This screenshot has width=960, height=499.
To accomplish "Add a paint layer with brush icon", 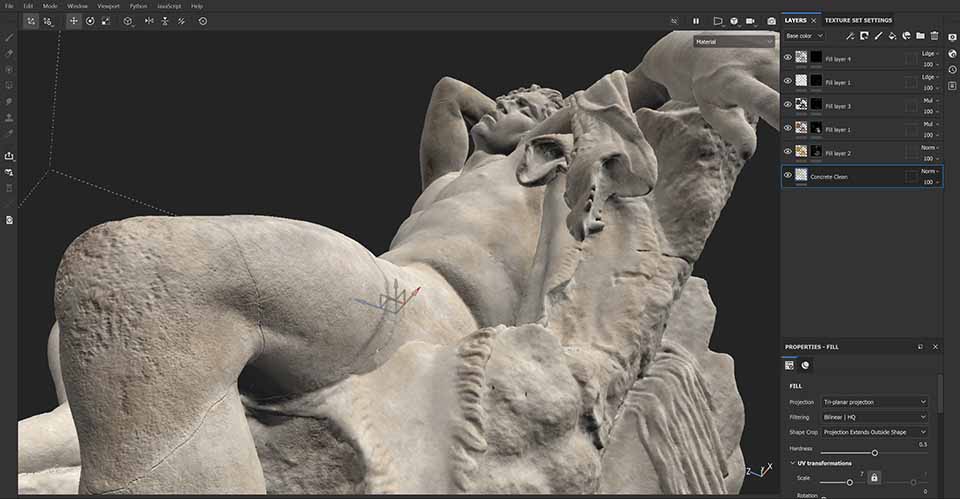I will [x=878, y=36].
